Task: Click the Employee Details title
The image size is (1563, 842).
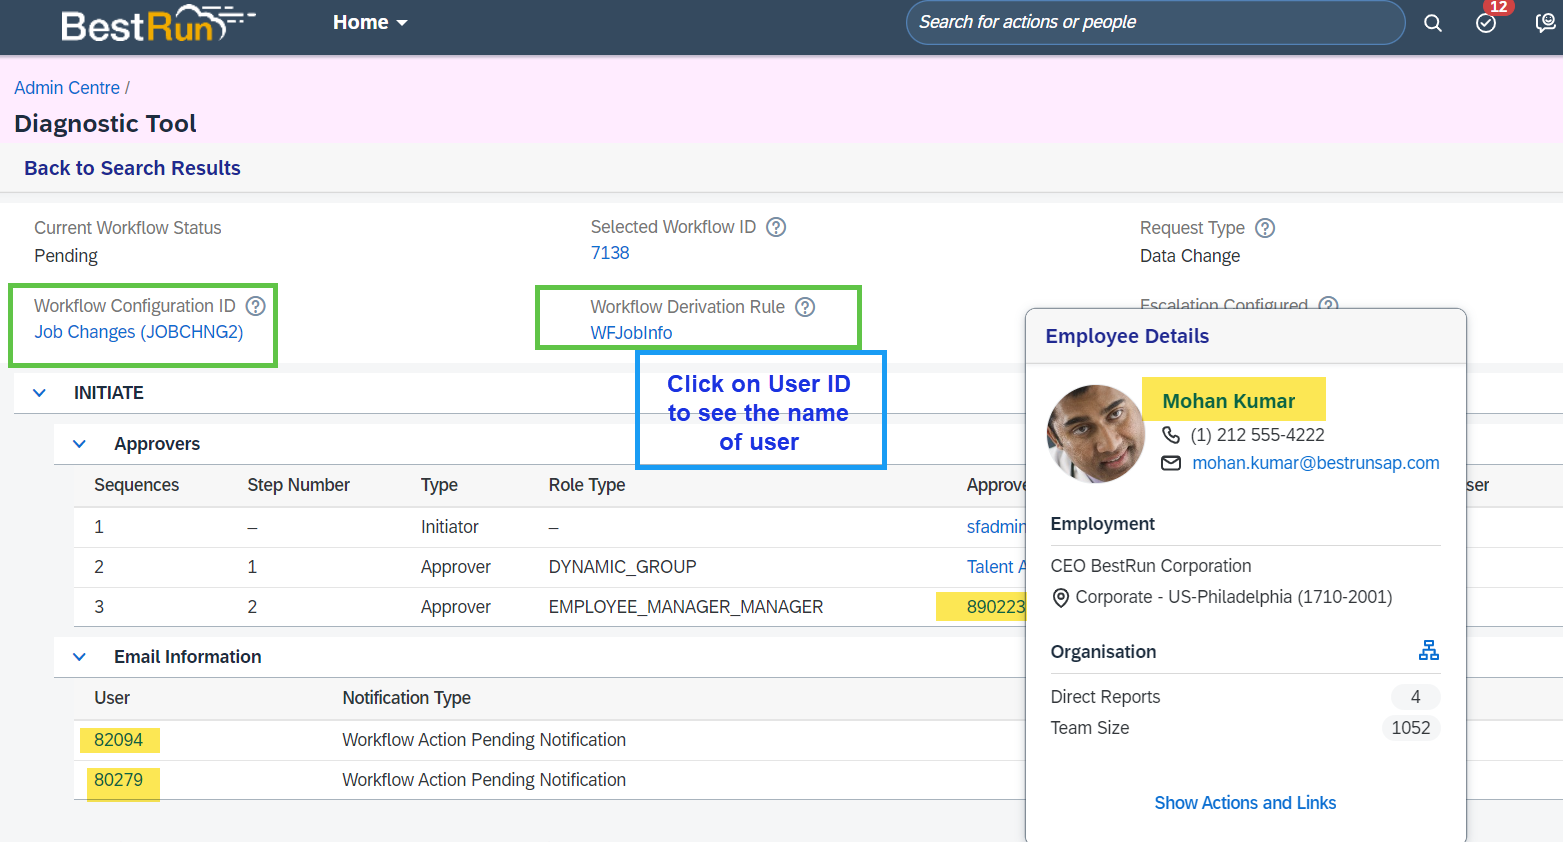Action: [x=1127, y=336]
